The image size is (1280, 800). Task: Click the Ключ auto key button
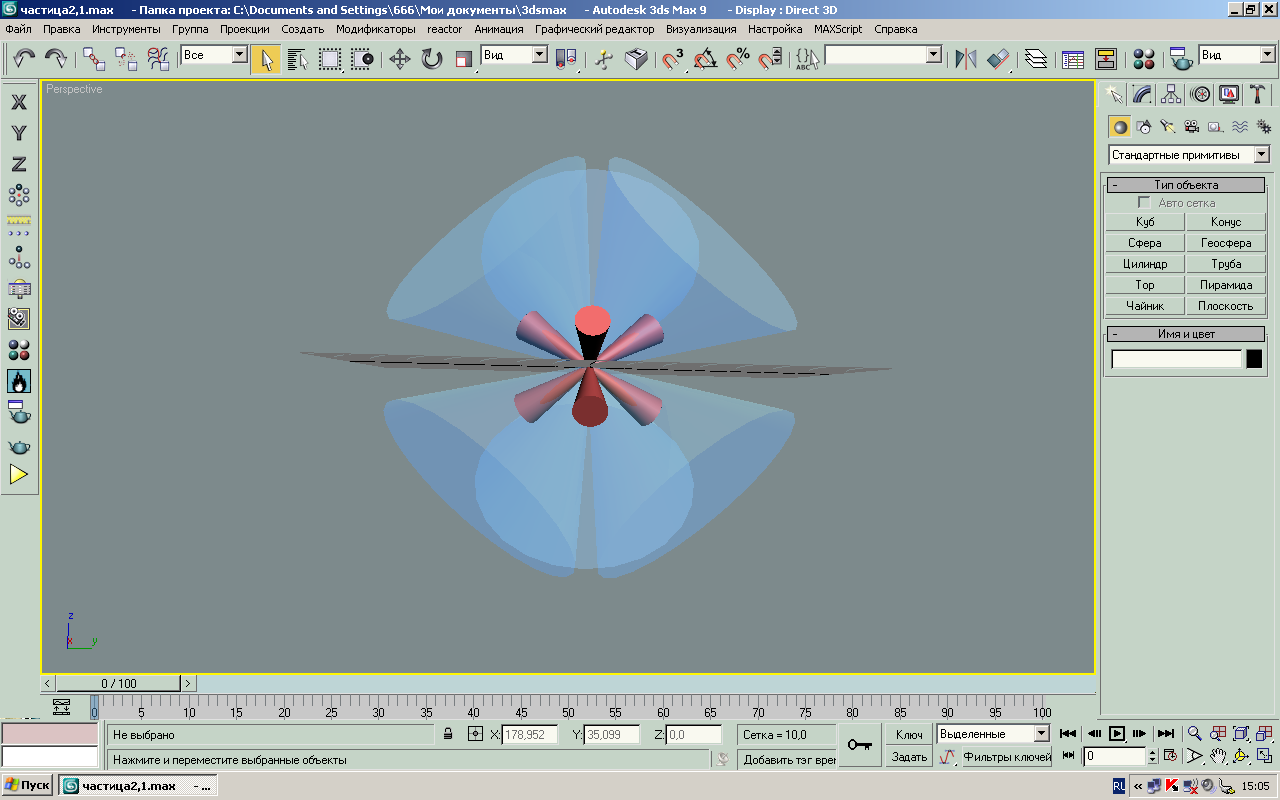pos(909,735)
